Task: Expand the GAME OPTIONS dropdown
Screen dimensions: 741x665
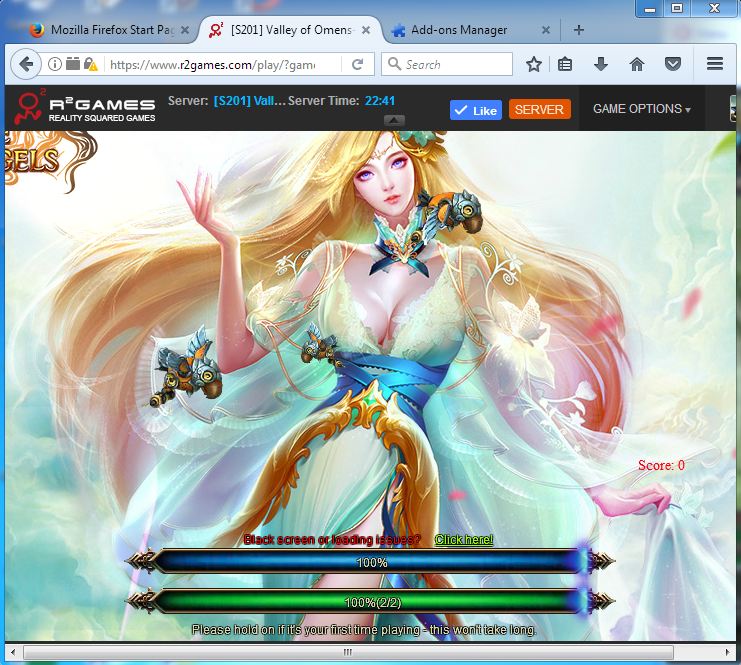Action: (x=641, y=109)
